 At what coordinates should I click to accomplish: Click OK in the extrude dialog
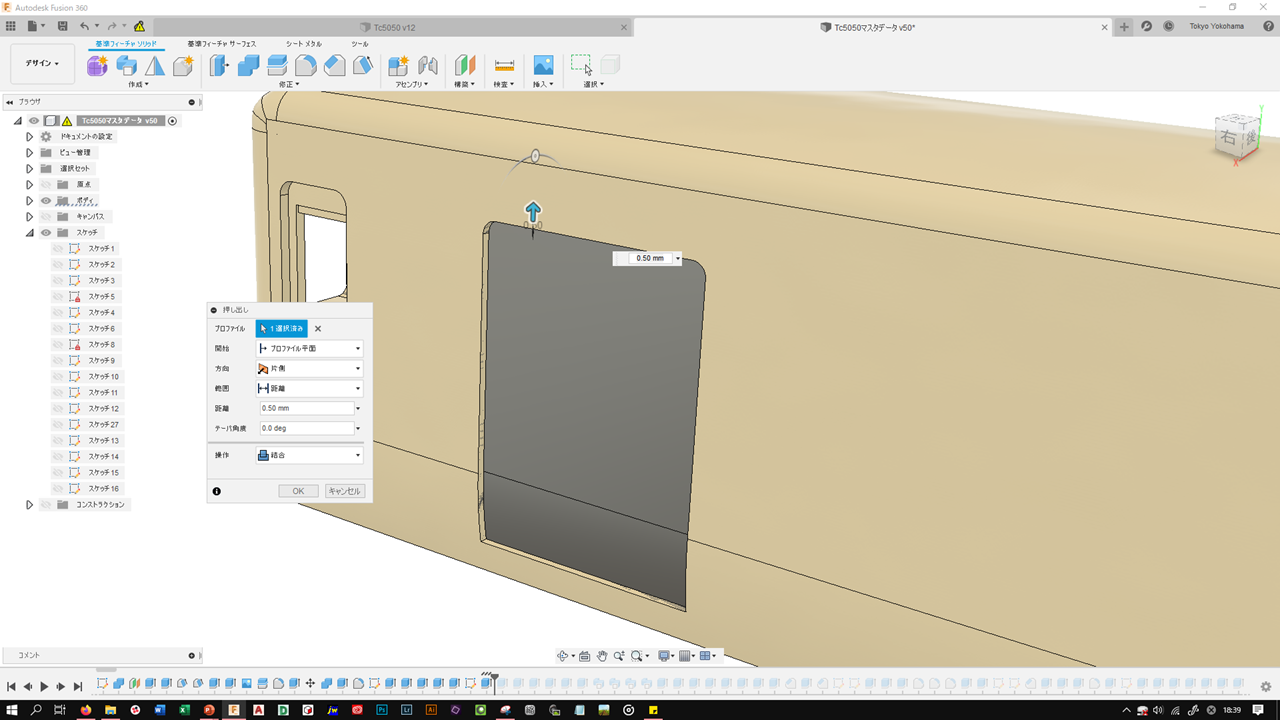298,491
